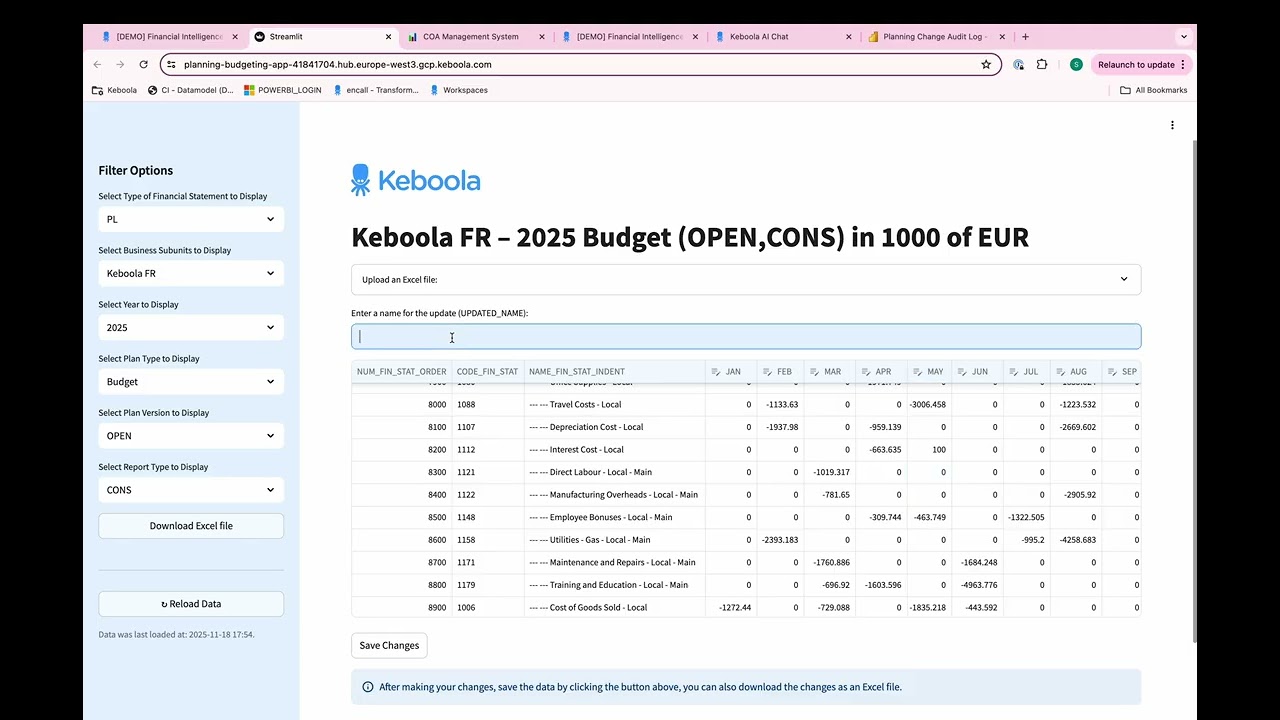
Task: Open Workspaces bookmark
Action: [x=459, y=90]
